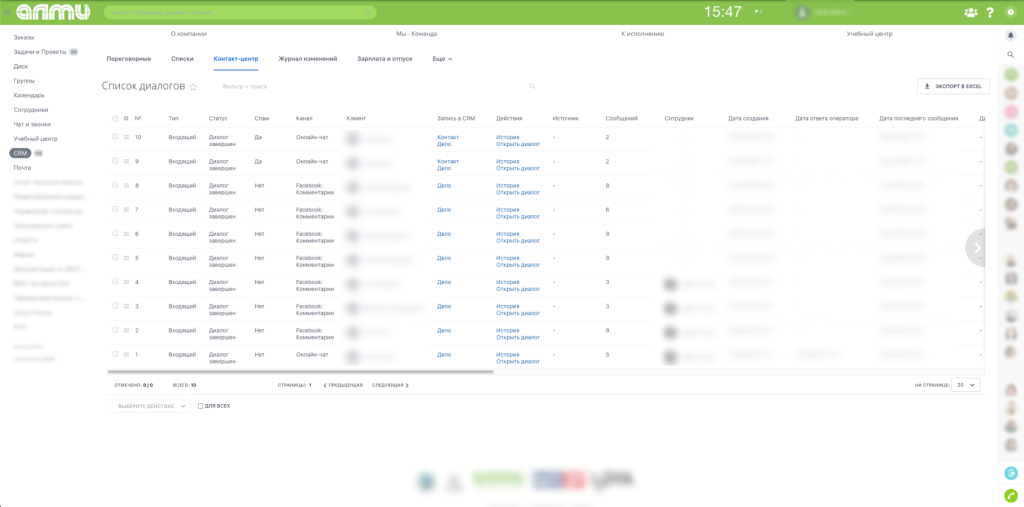Expand the Еще dropdown tab
The width and height of the screenshot is (1024, 507).
point(442,59)
